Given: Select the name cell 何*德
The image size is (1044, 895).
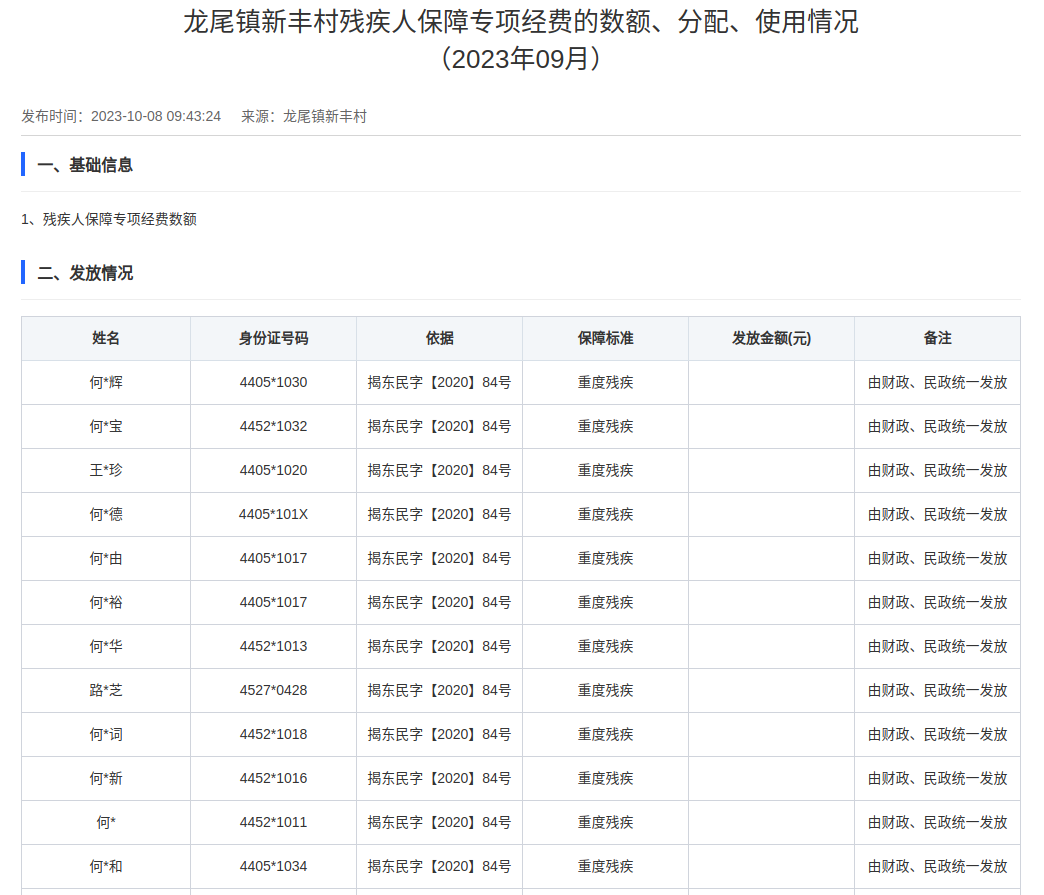Looking at the screenshot, I should [x=106, y=515].
